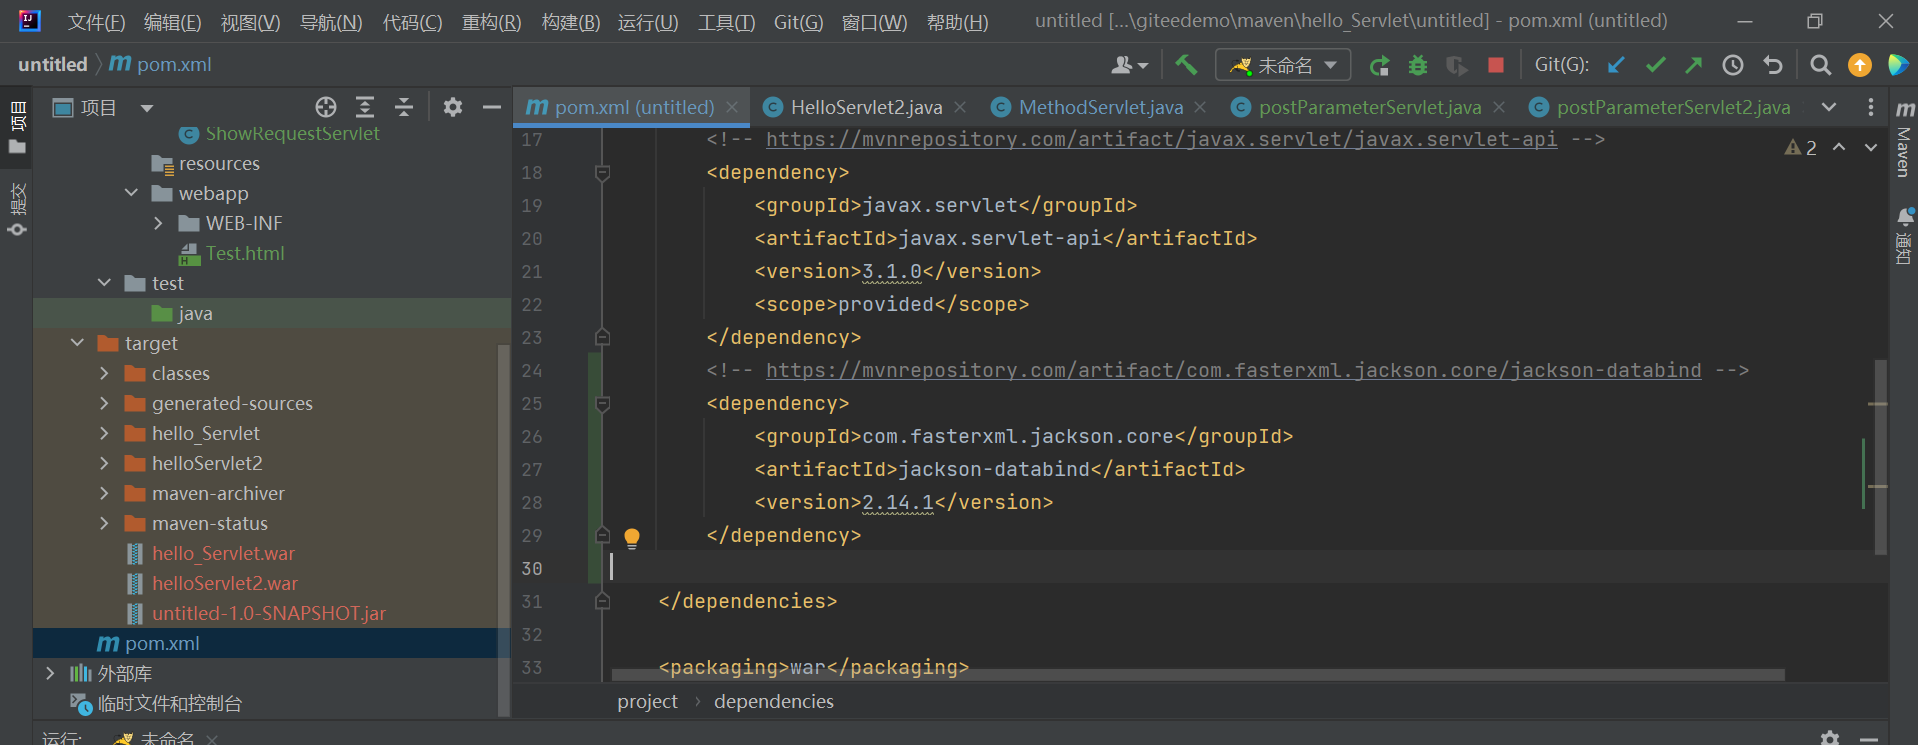Switch to the MethodServlet.java tab
This screenshot has width=1918, height=745.
[1100, 107]
